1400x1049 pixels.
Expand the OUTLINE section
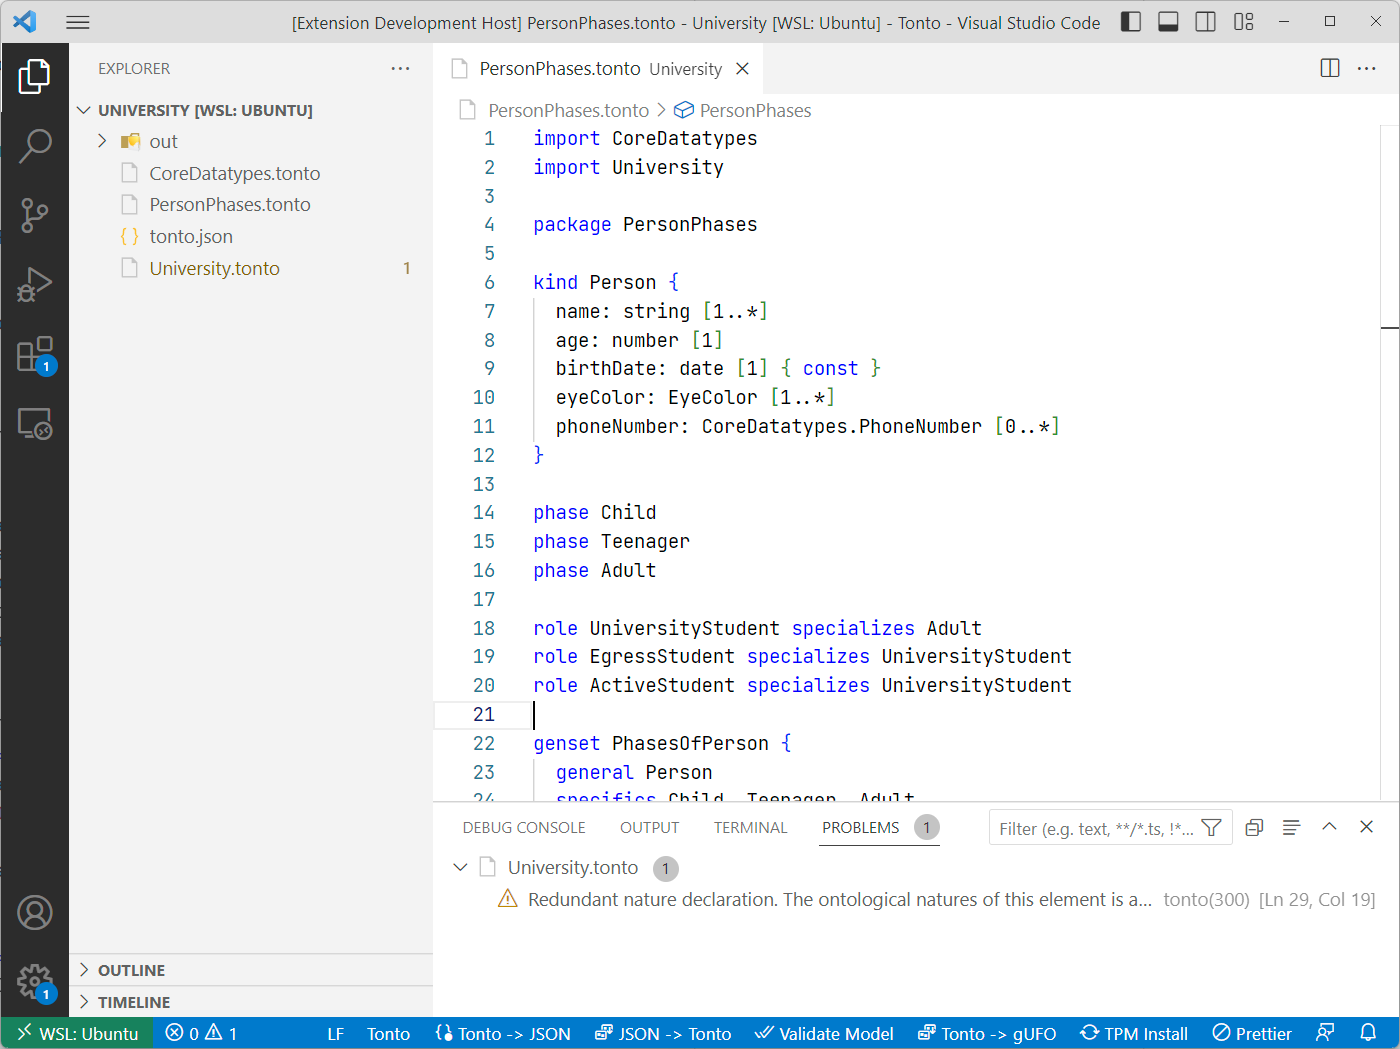point(131,970)
